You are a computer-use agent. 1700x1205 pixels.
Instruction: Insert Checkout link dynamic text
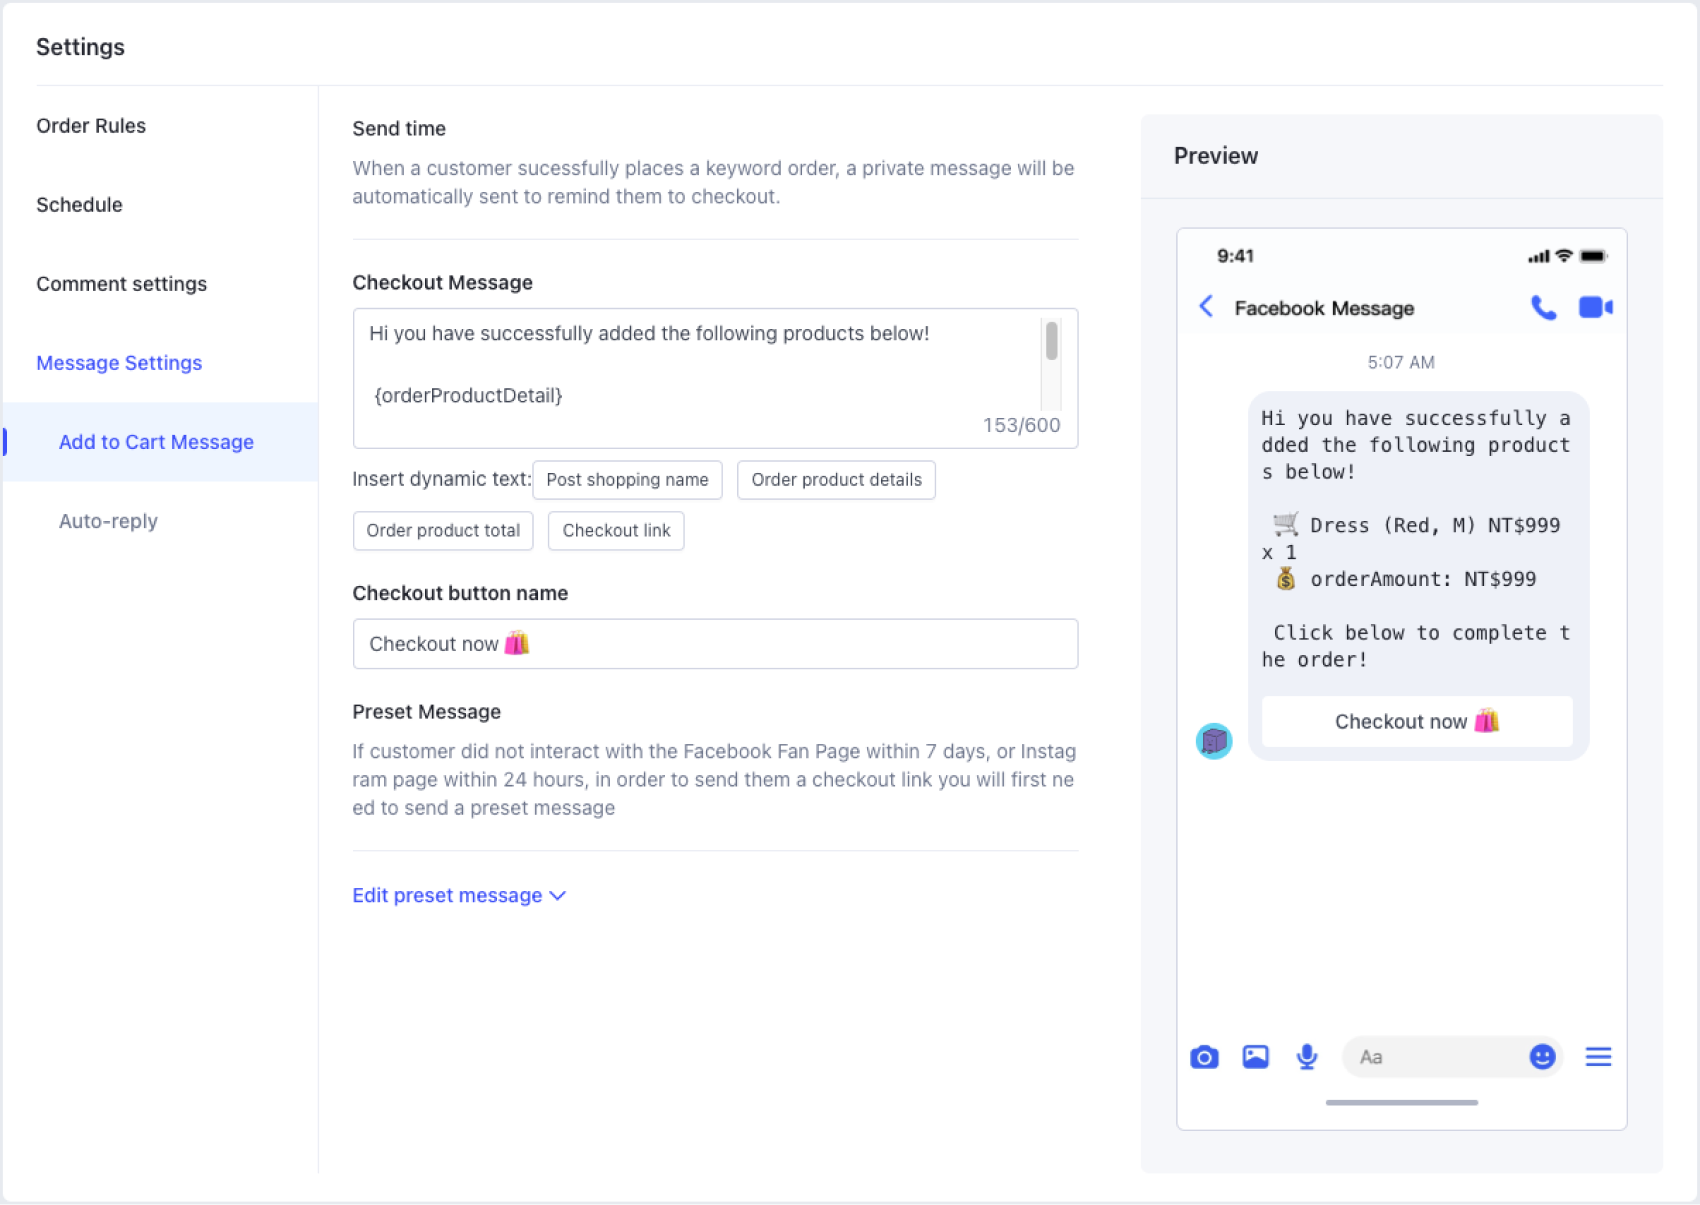click(x=616, y=531)
